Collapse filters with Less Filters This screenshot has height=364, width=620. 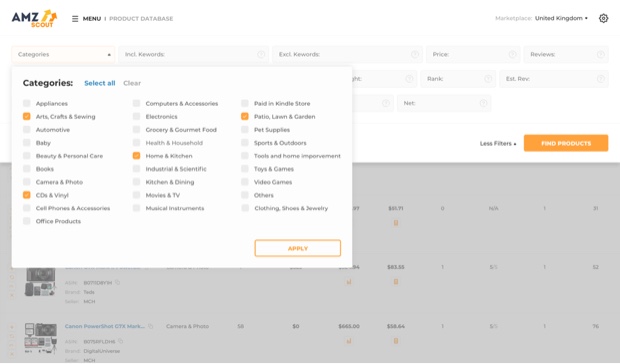point(498,143)
